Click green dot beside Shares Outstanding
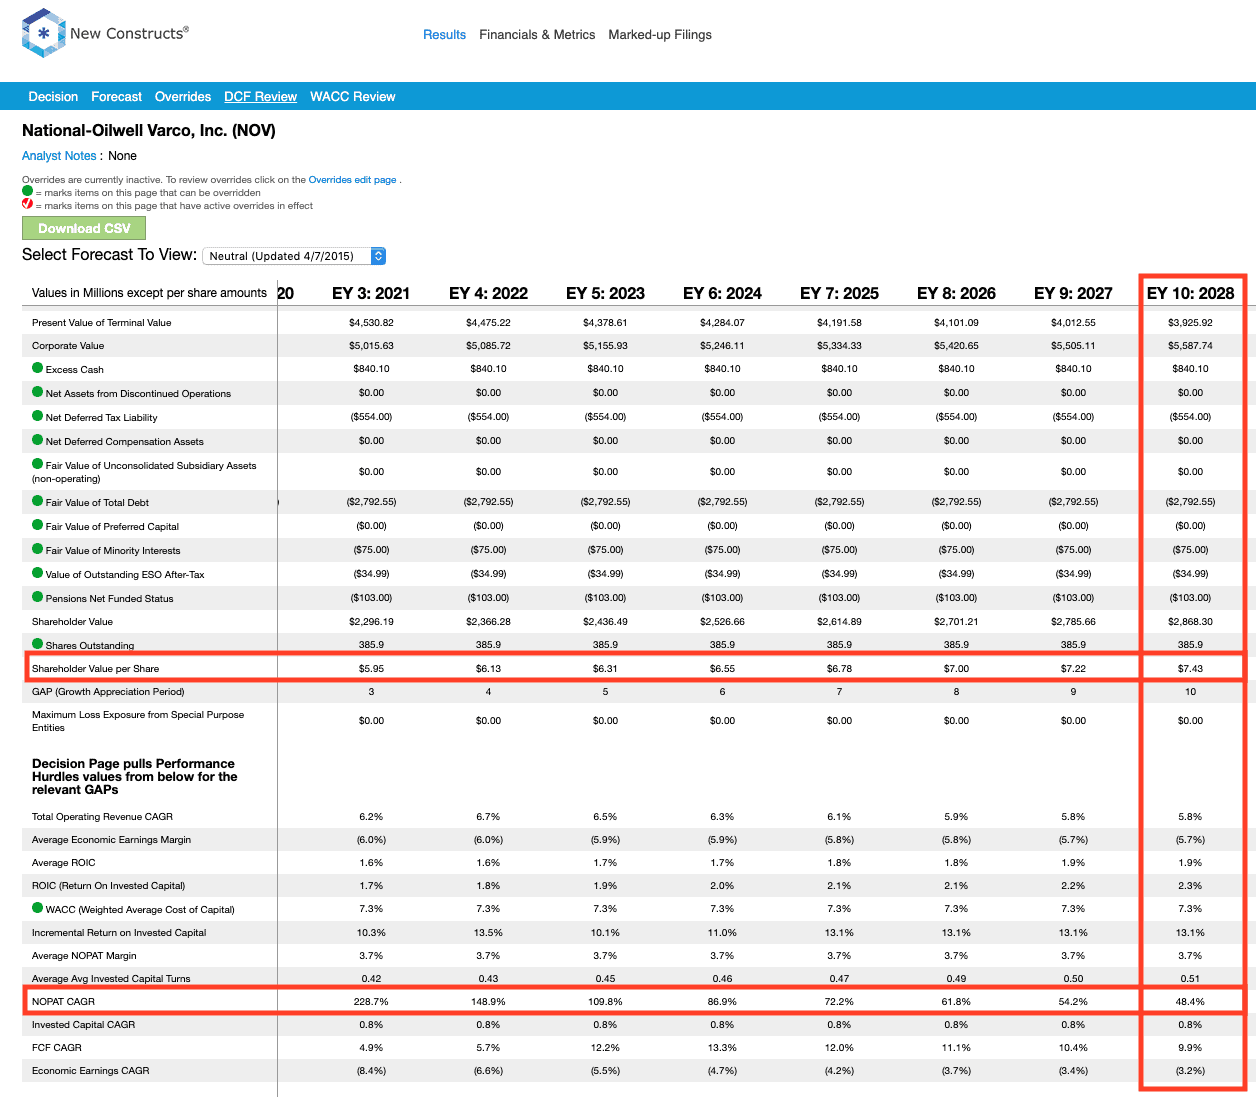 coord(38,644)
